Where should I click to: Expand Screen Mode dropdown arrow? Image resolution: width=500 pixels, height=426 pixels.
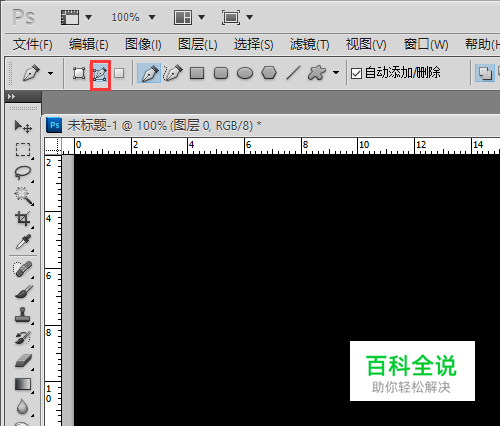click(x=250, y=17)
